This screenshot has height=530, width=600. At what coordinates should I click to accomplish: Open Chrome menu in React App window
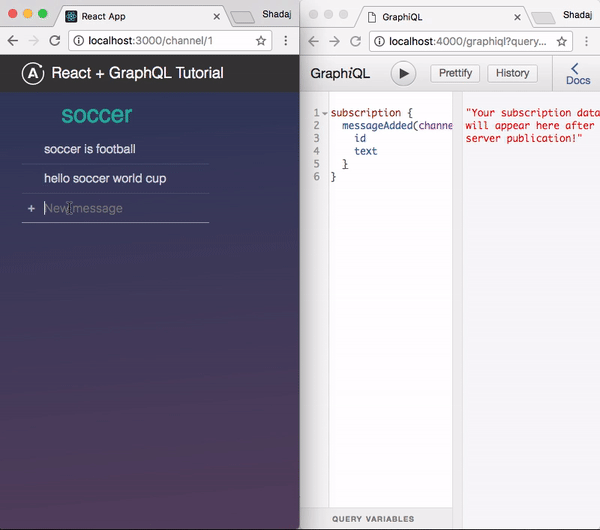pos(285,41)
